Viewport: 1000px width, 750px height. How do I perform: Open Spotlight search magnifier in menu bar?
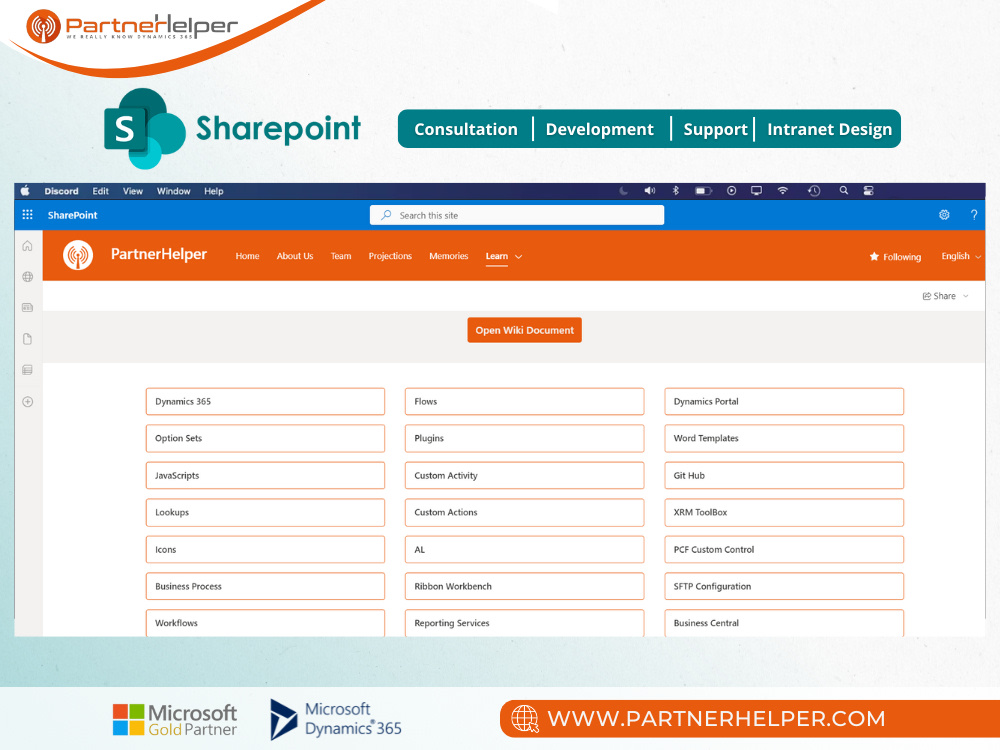[844, 191]
